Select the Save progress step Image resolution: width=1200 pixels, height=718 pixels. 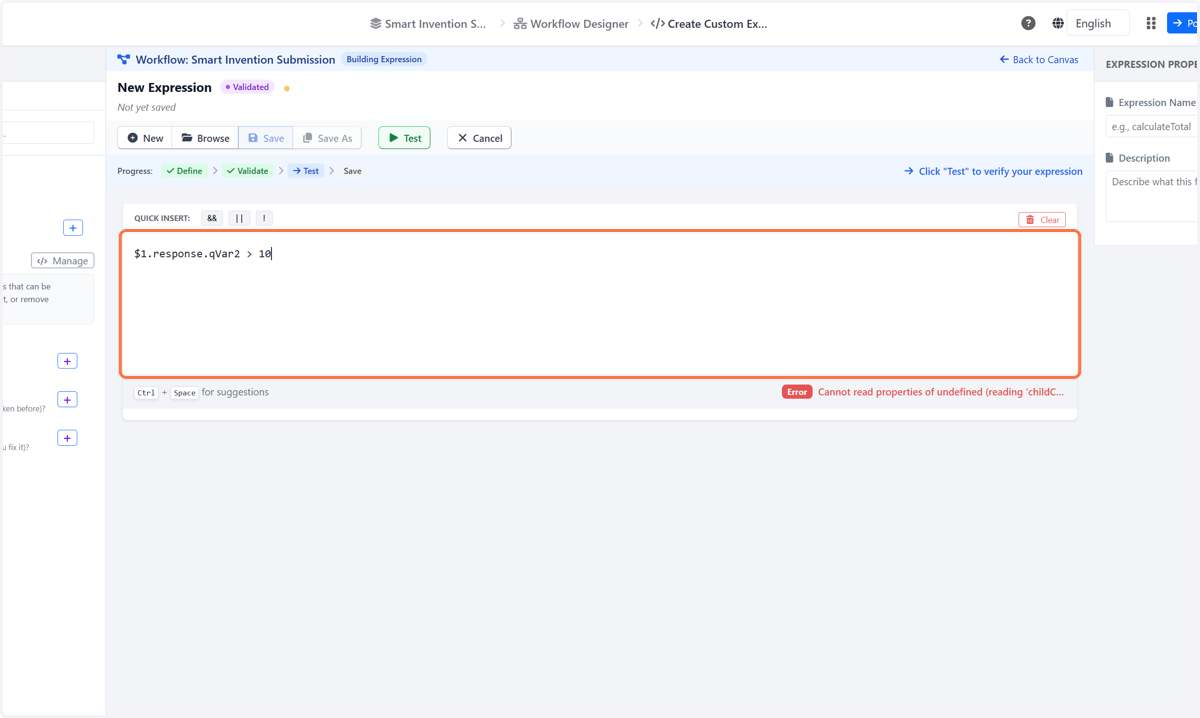point(352,171)
